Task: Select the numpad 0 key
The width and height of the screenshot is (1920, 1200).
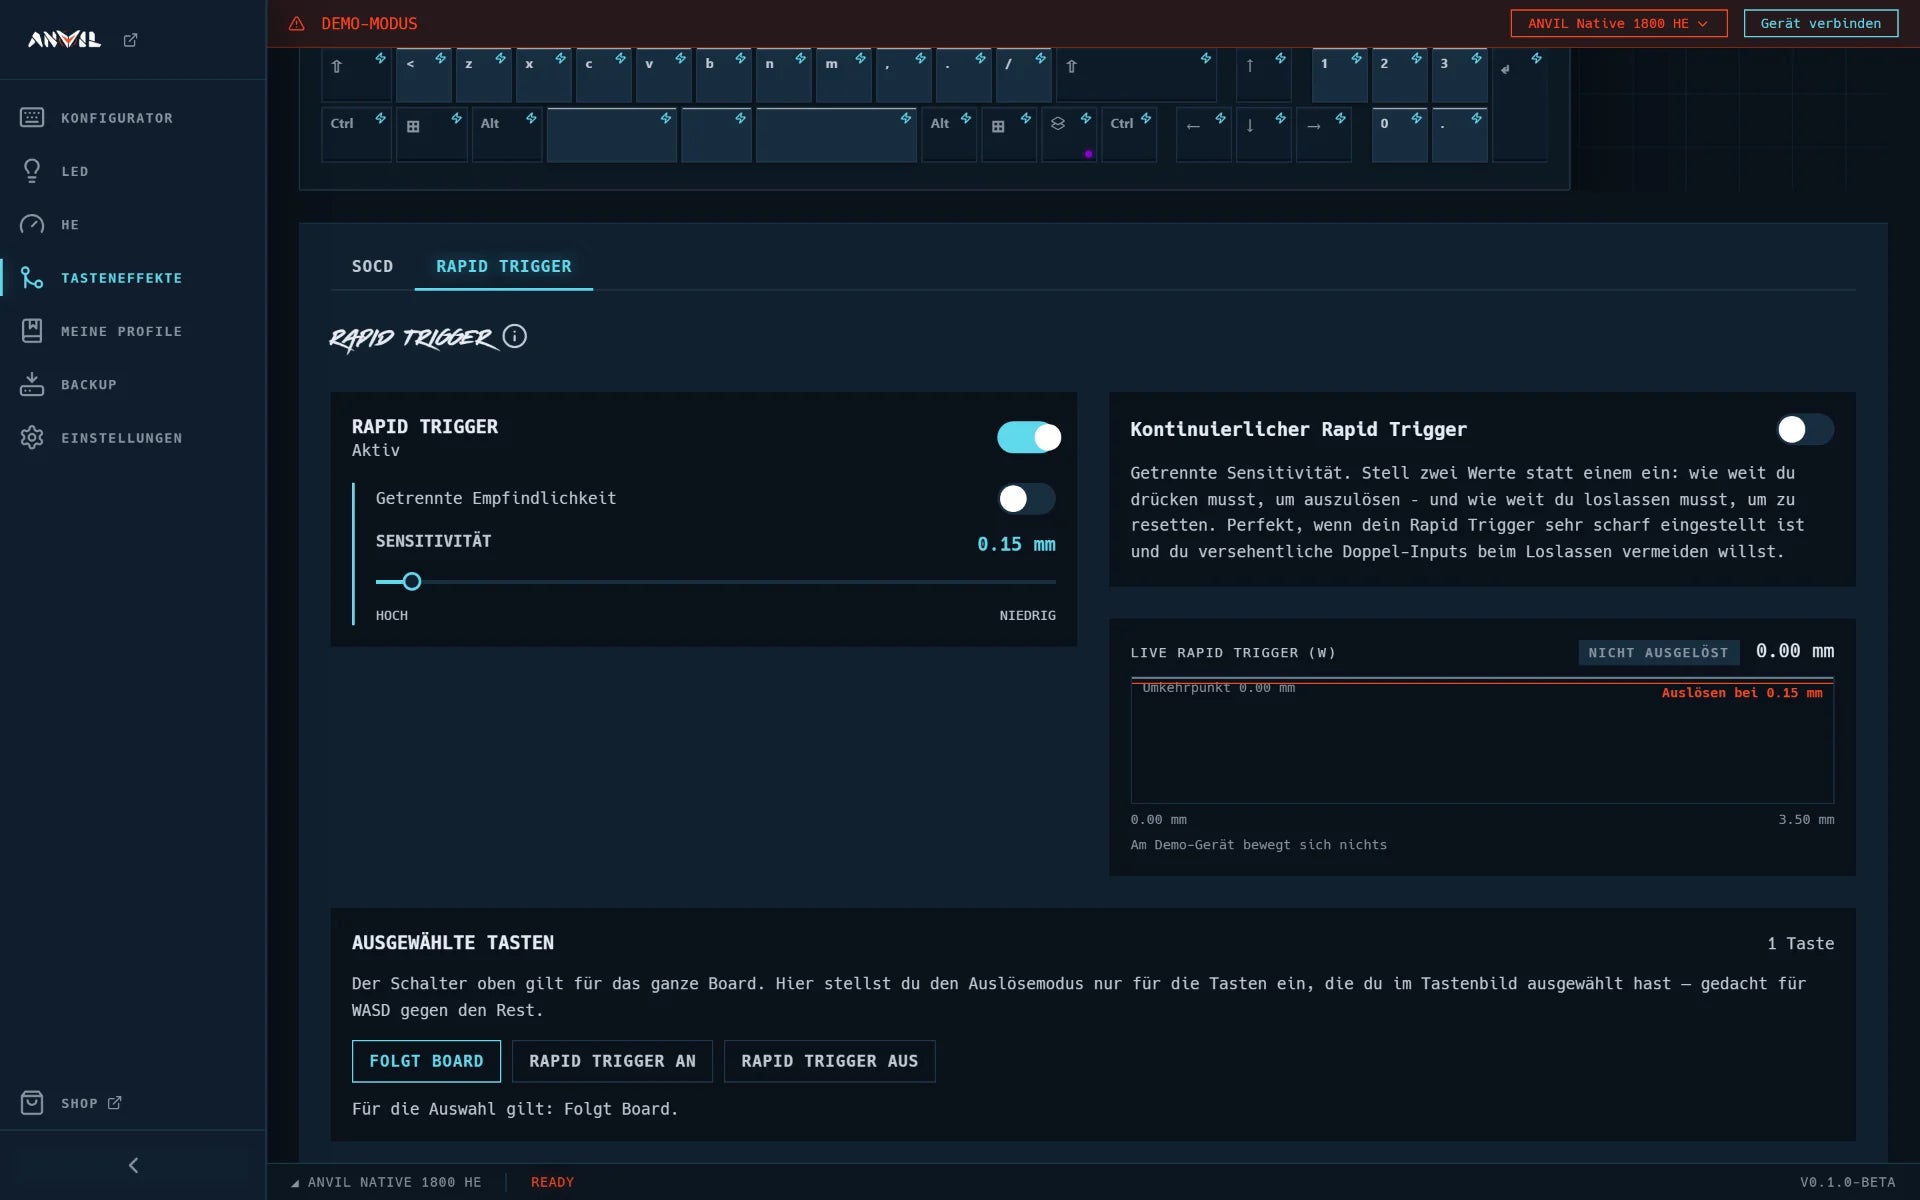Action: 1400,134
